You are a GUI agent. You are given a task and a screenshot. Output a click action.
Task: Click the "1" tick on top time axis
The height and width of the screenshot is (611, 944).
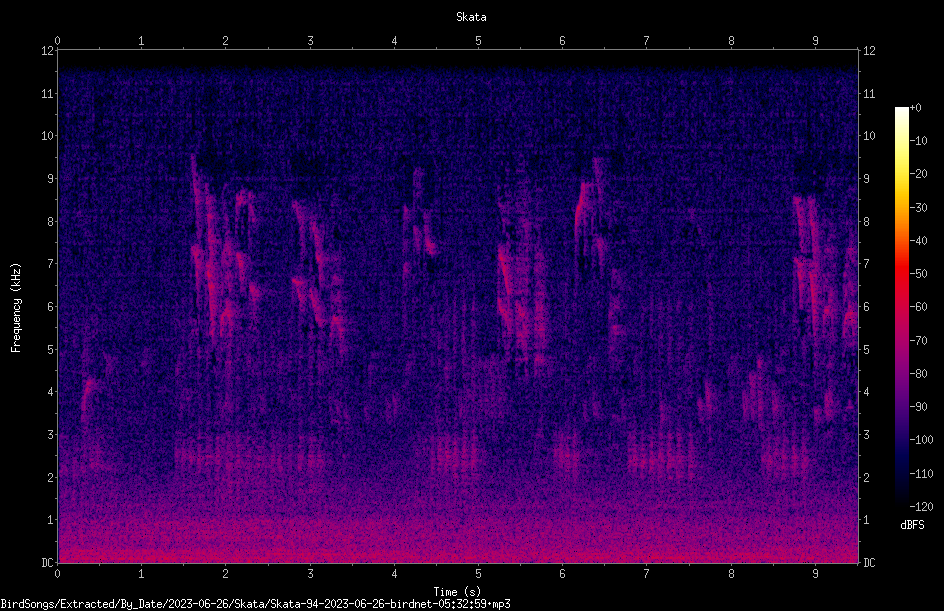(141, 41)
